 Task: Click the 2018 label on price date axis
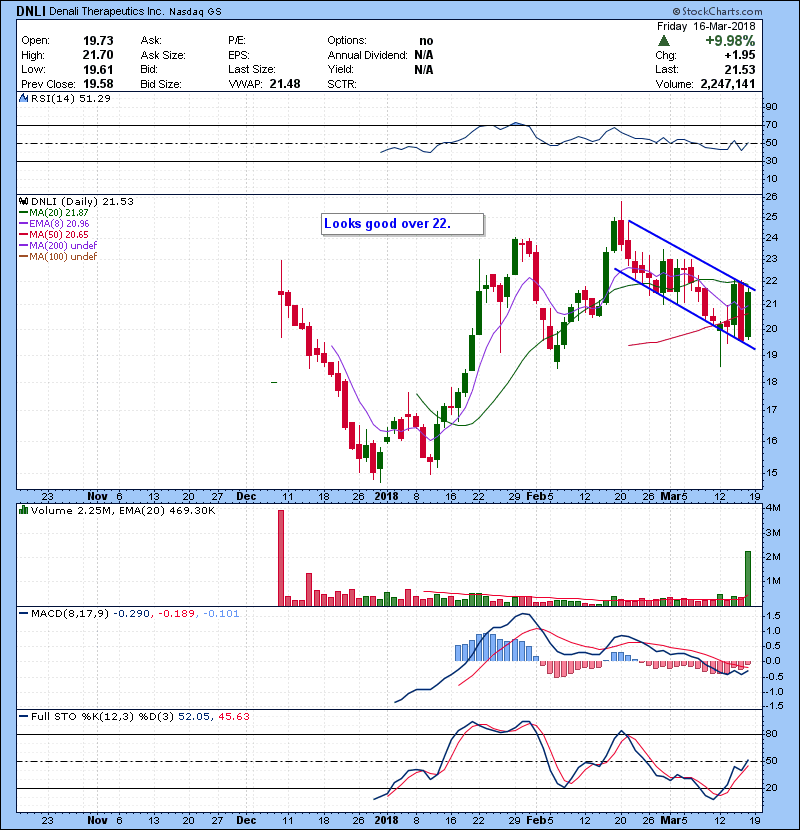tap(386, 497)
